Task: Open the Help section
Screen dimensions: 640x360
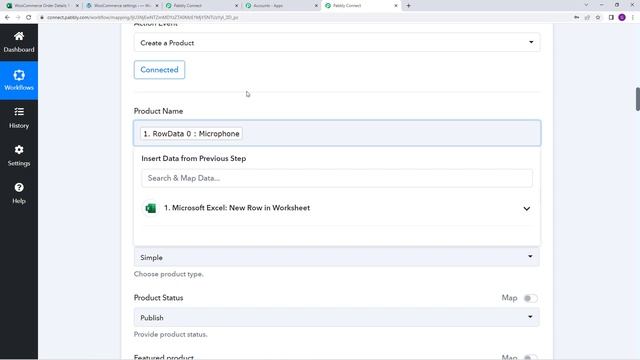Action: [19, 193]
